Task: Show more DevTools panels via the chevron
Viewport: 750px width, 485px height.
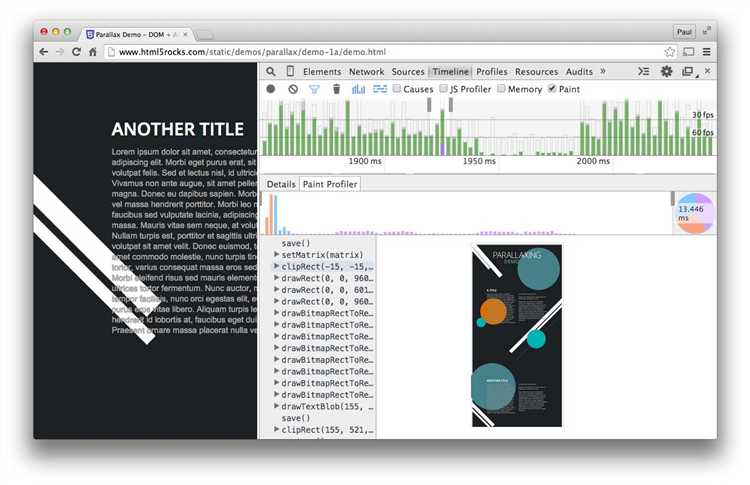Action: pos(602,72)
